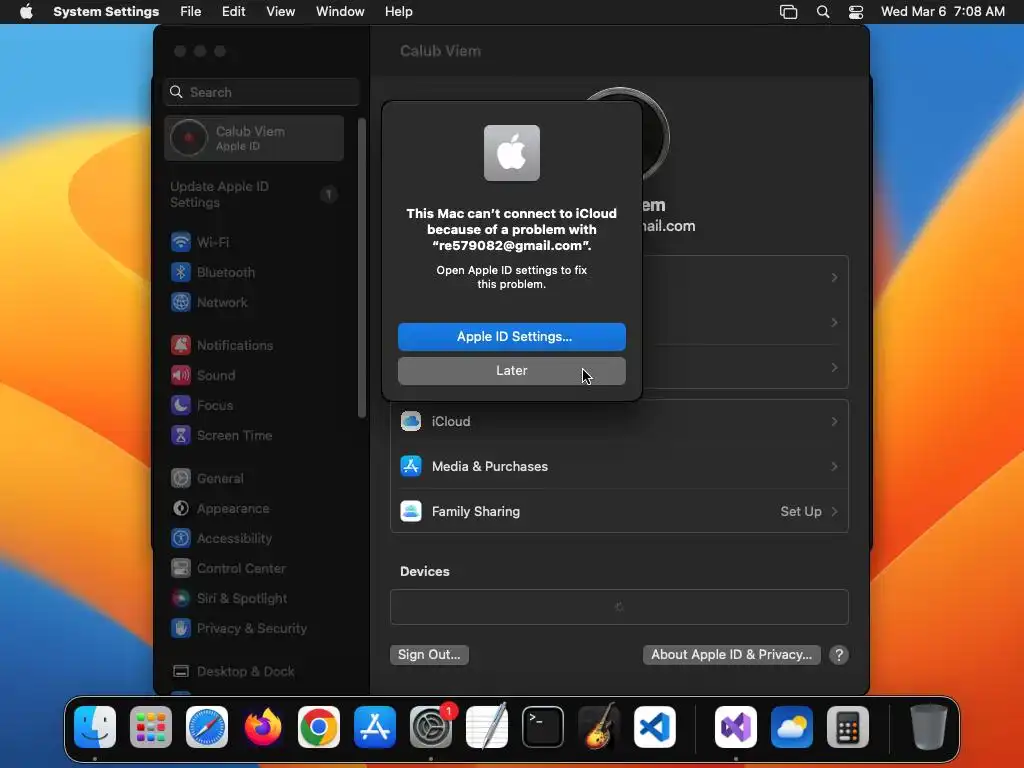Image resolution: width=1024 pixels, height=768 pixels.
Task: Expand the iCloud row chevron
Action: click(x=834, y=421)
